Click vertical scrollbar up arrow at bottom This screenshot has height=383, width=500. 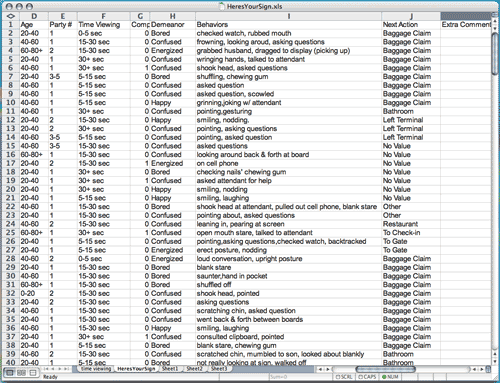point(495,354)
